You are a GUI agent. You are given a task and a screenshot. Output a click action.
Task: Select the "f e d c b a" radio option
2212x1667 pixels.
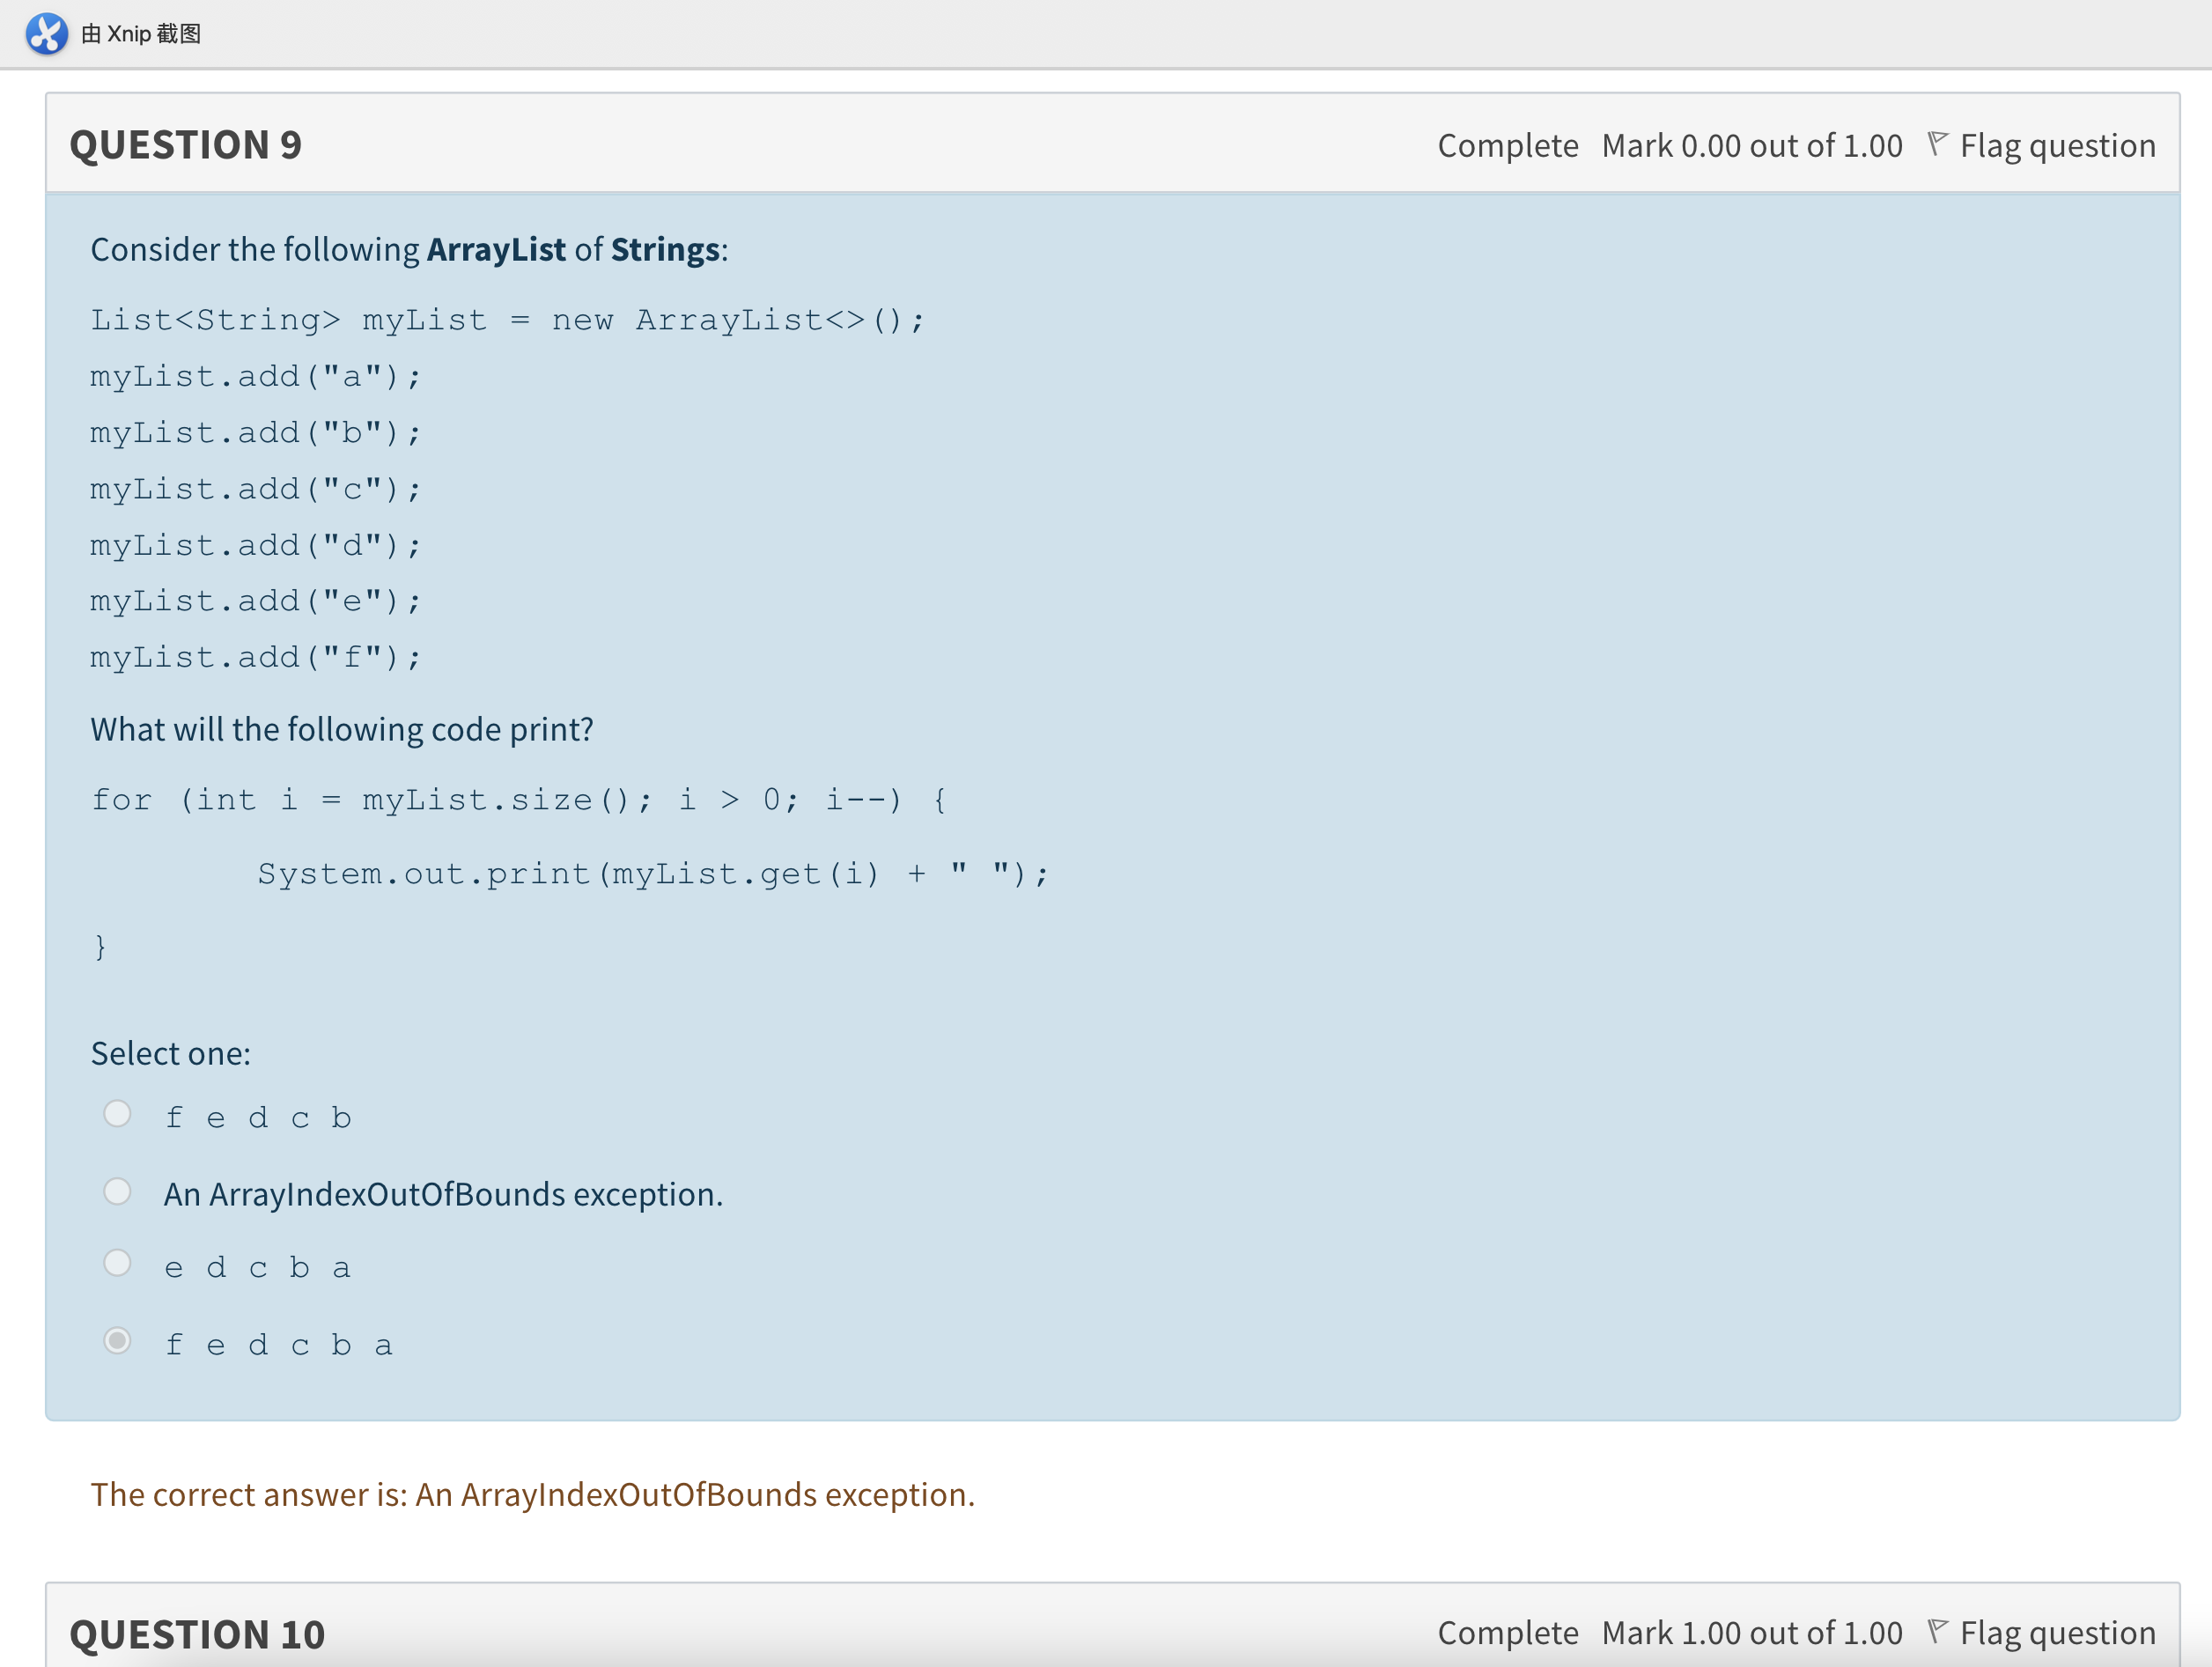(x=118, y=1340)
